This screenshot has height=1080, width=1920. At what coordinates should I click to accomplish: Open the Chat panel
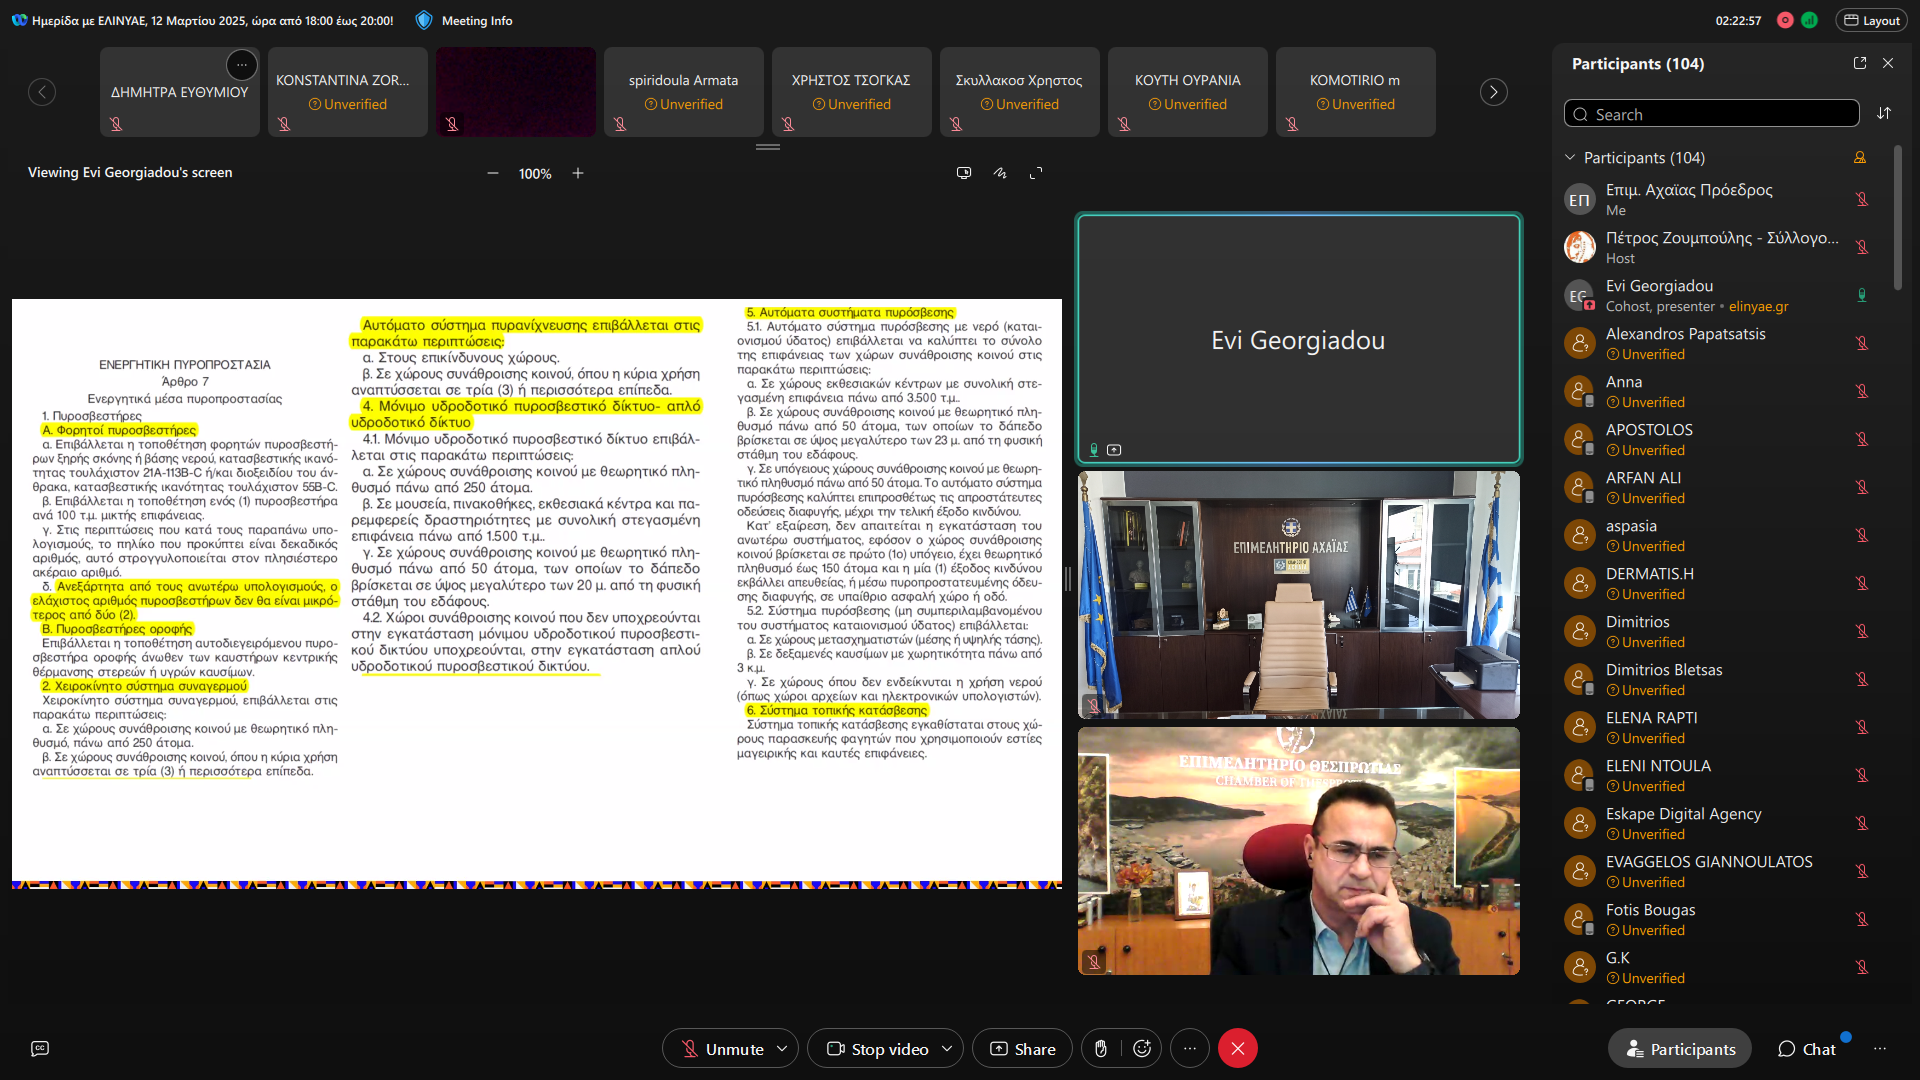click(x=1807, y=1048)
